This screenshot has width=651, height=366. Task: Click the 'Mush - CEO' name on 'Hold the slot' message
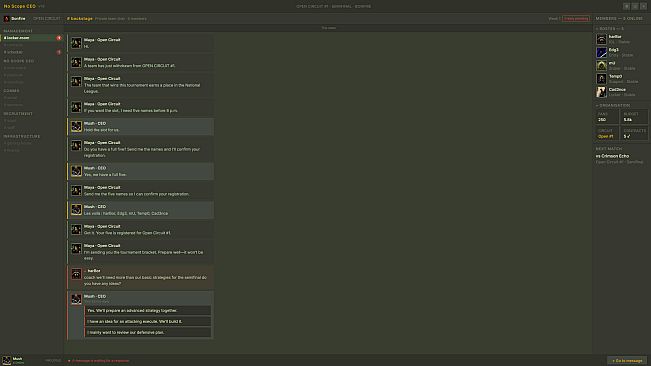point(95,123)
